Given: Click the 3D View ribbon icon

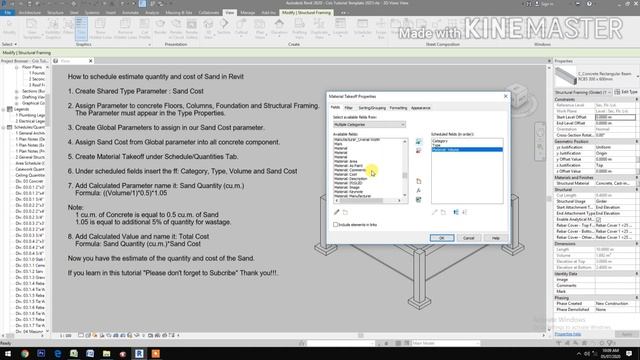Looking at the screenshot, I should 208,29.
